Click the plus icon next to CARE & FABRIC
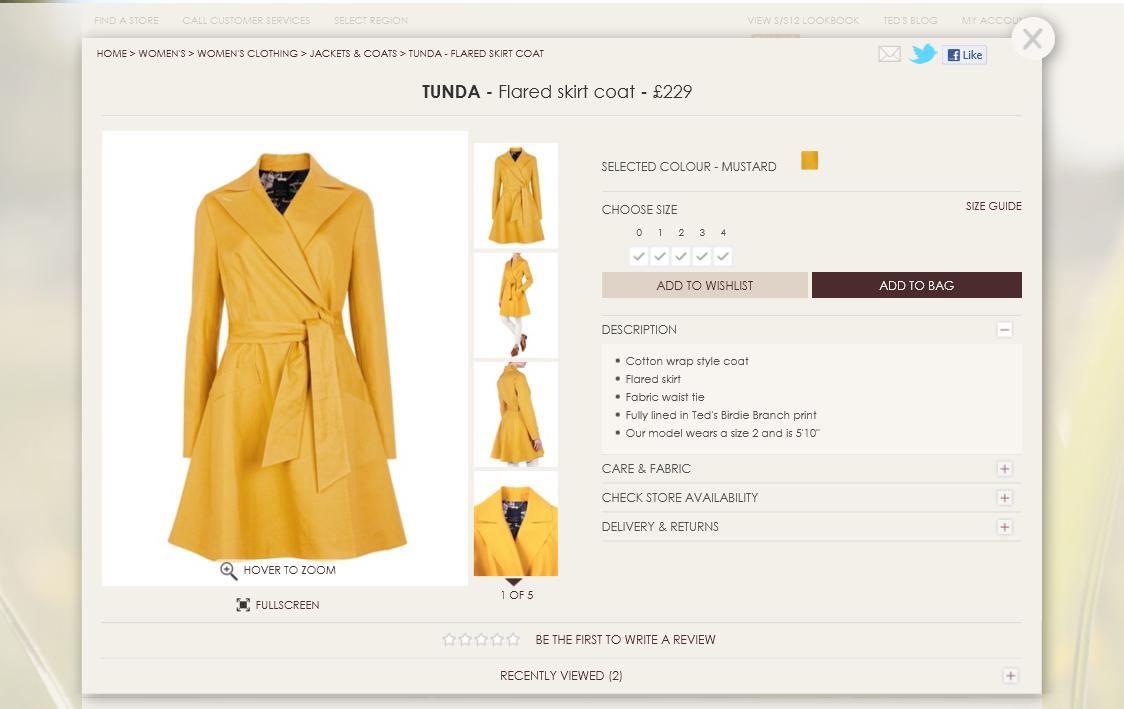Screen dimensions: 1124x709 pos(1004,468)
